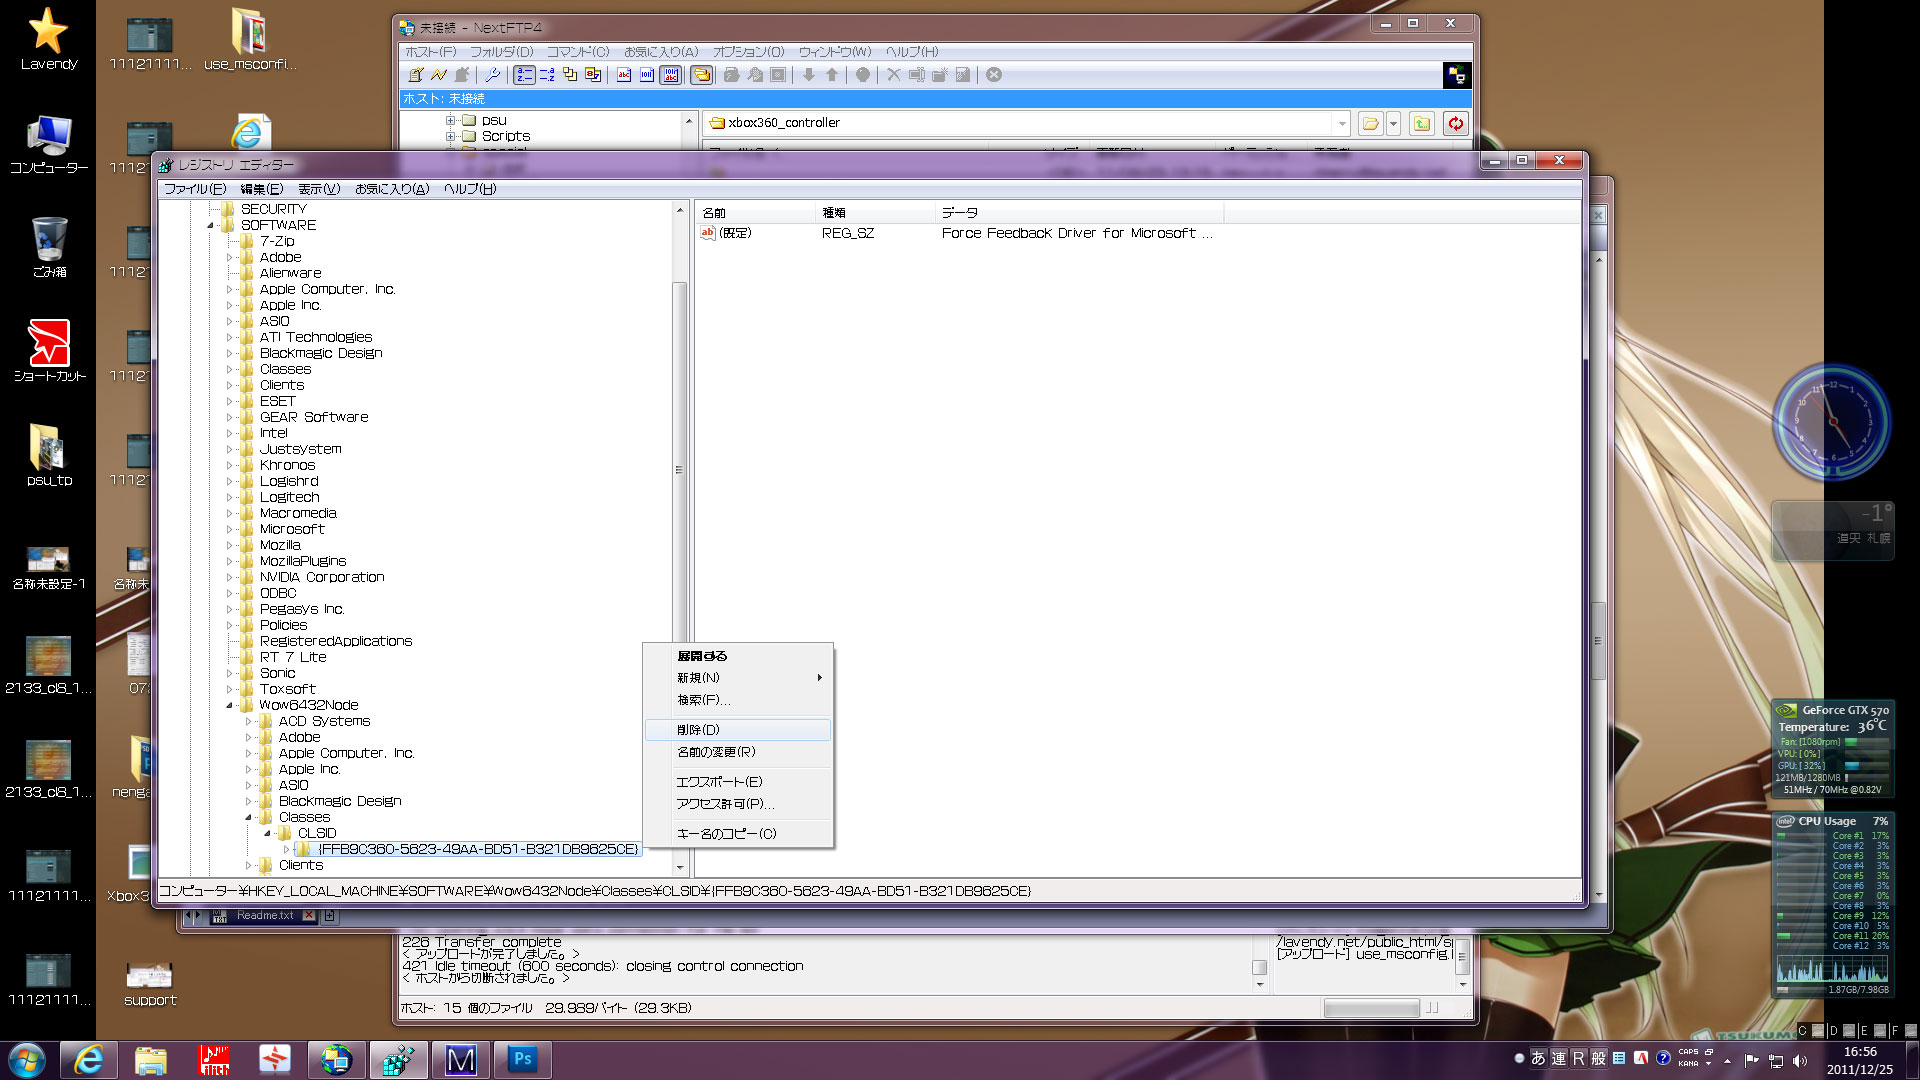Expand the Microsoft registry key
This screenshot has width=1920, height=1080.
[x=230, y=530]
